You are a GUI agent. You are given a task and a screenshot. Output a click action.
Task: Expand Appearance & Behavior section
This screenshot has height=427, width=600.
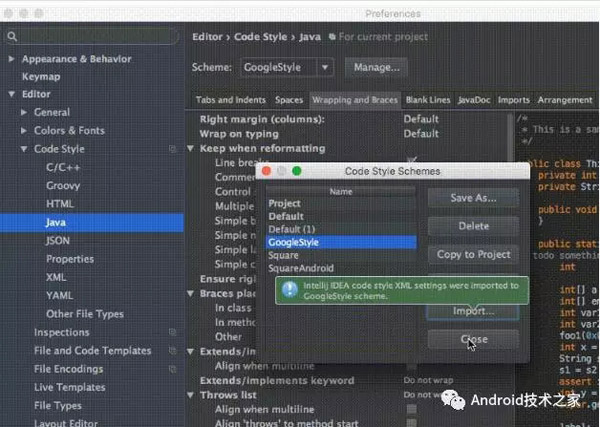point(11,59)
